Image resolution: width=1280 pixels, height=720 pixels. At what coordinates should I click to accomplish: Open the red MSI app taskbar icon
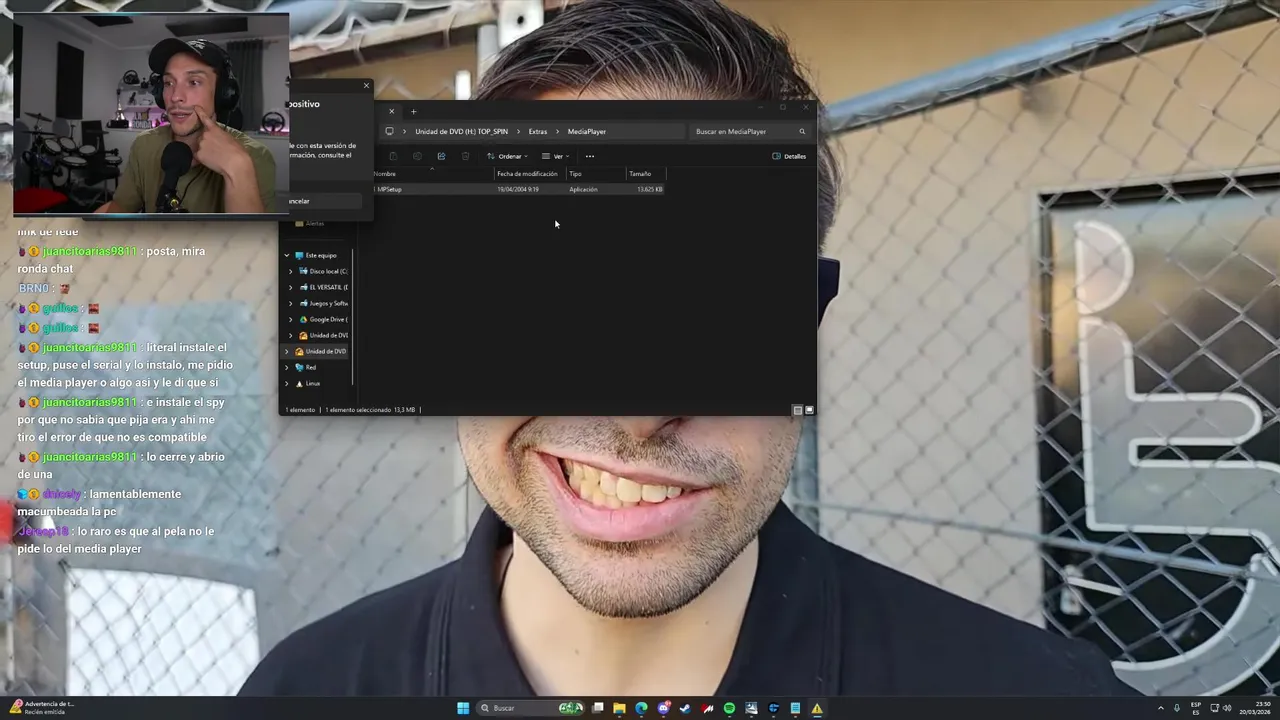point(707,708)
